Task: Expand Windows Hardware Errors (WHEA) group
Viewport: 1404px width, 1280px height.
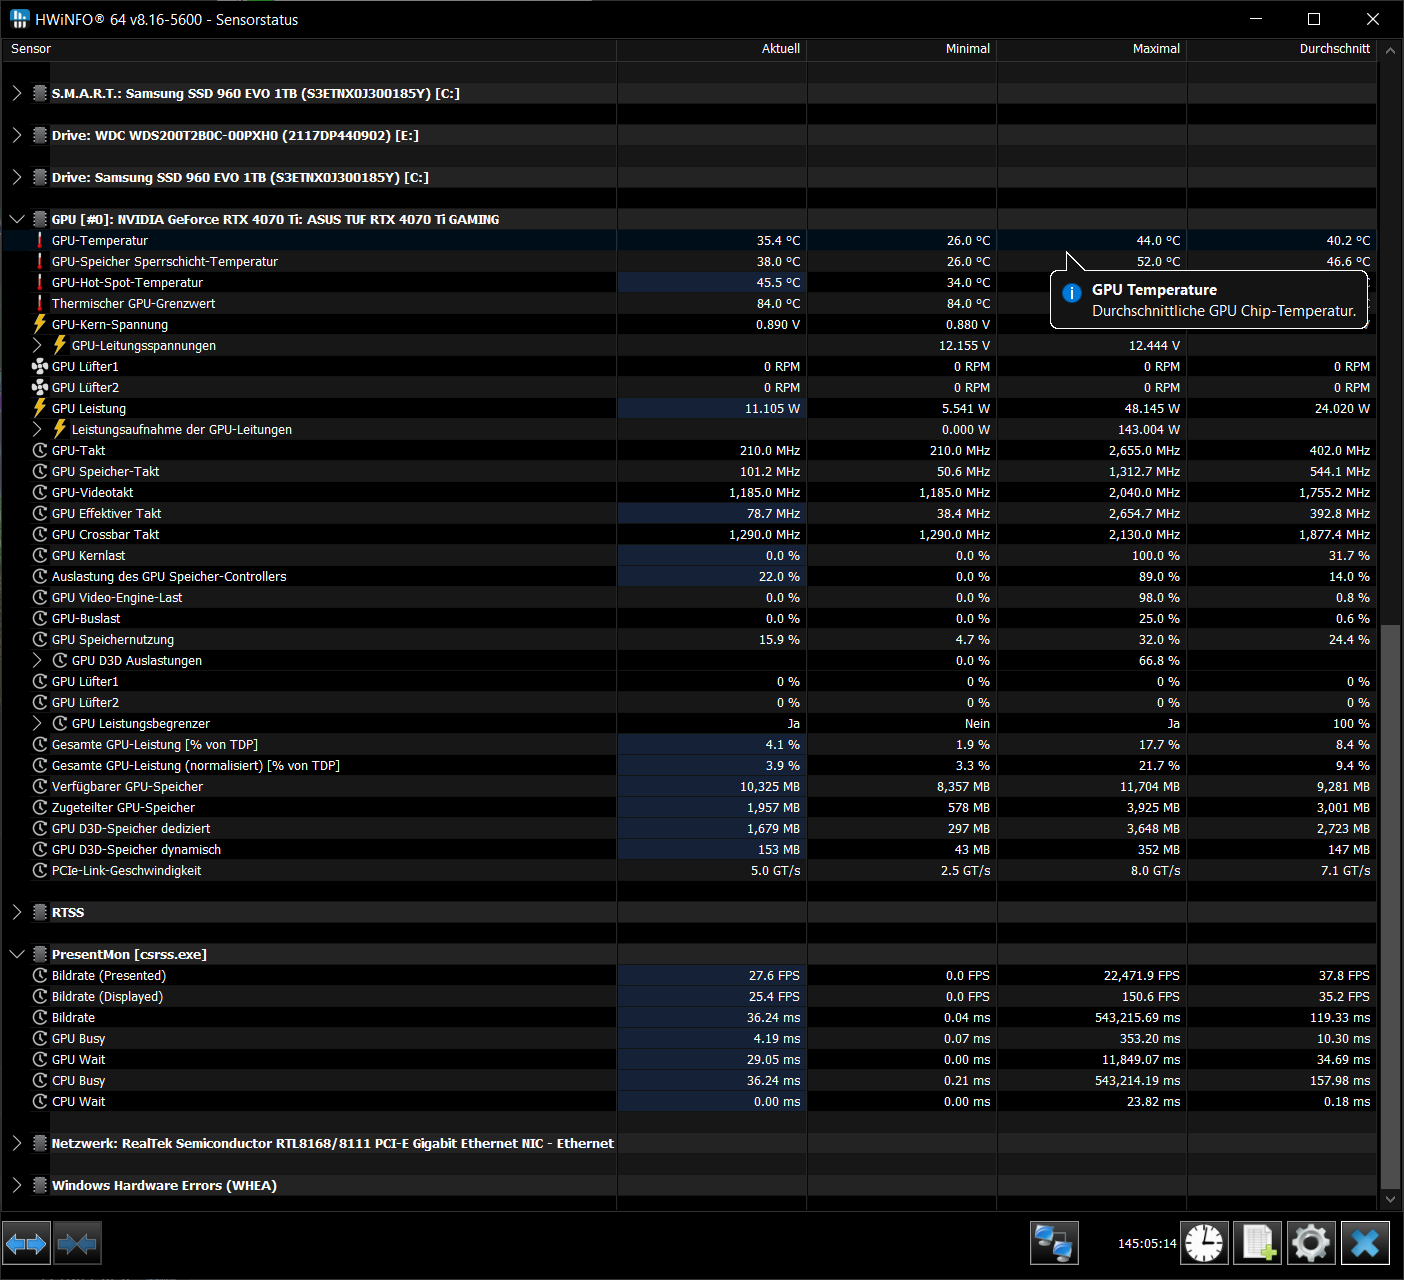Action: point(17,1186)
